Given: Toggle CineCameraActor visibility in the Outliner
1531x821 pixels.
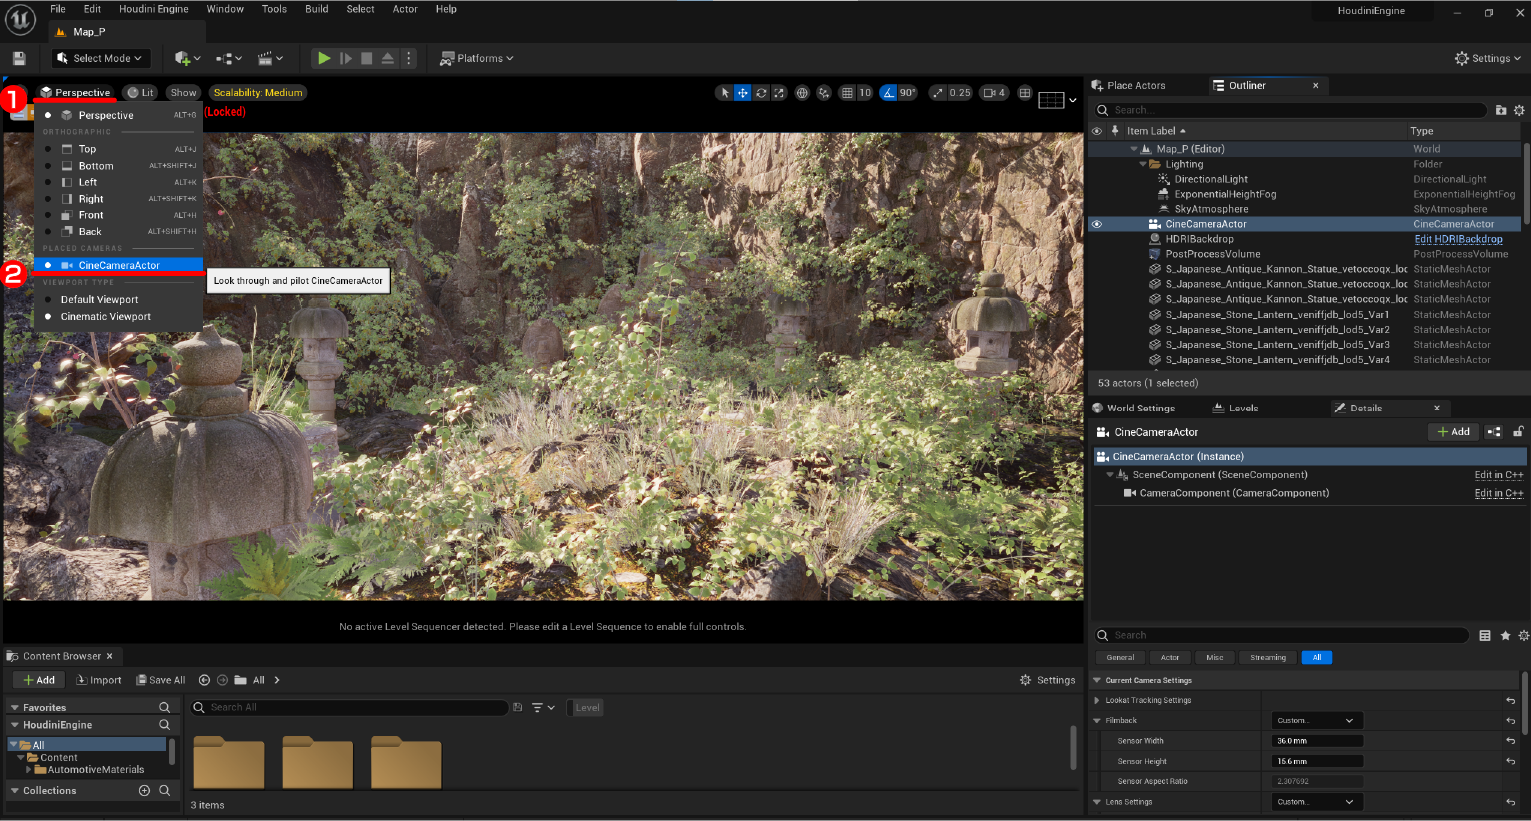Looking at the screenshot, I should (1097, 223).
